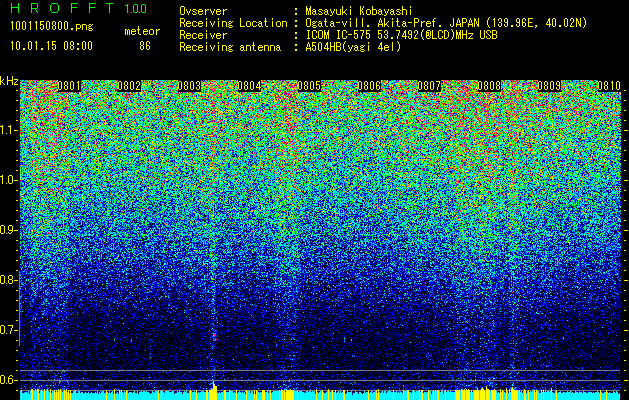Click the receiver ICOM IC-575 text

(x=338, y=35)
